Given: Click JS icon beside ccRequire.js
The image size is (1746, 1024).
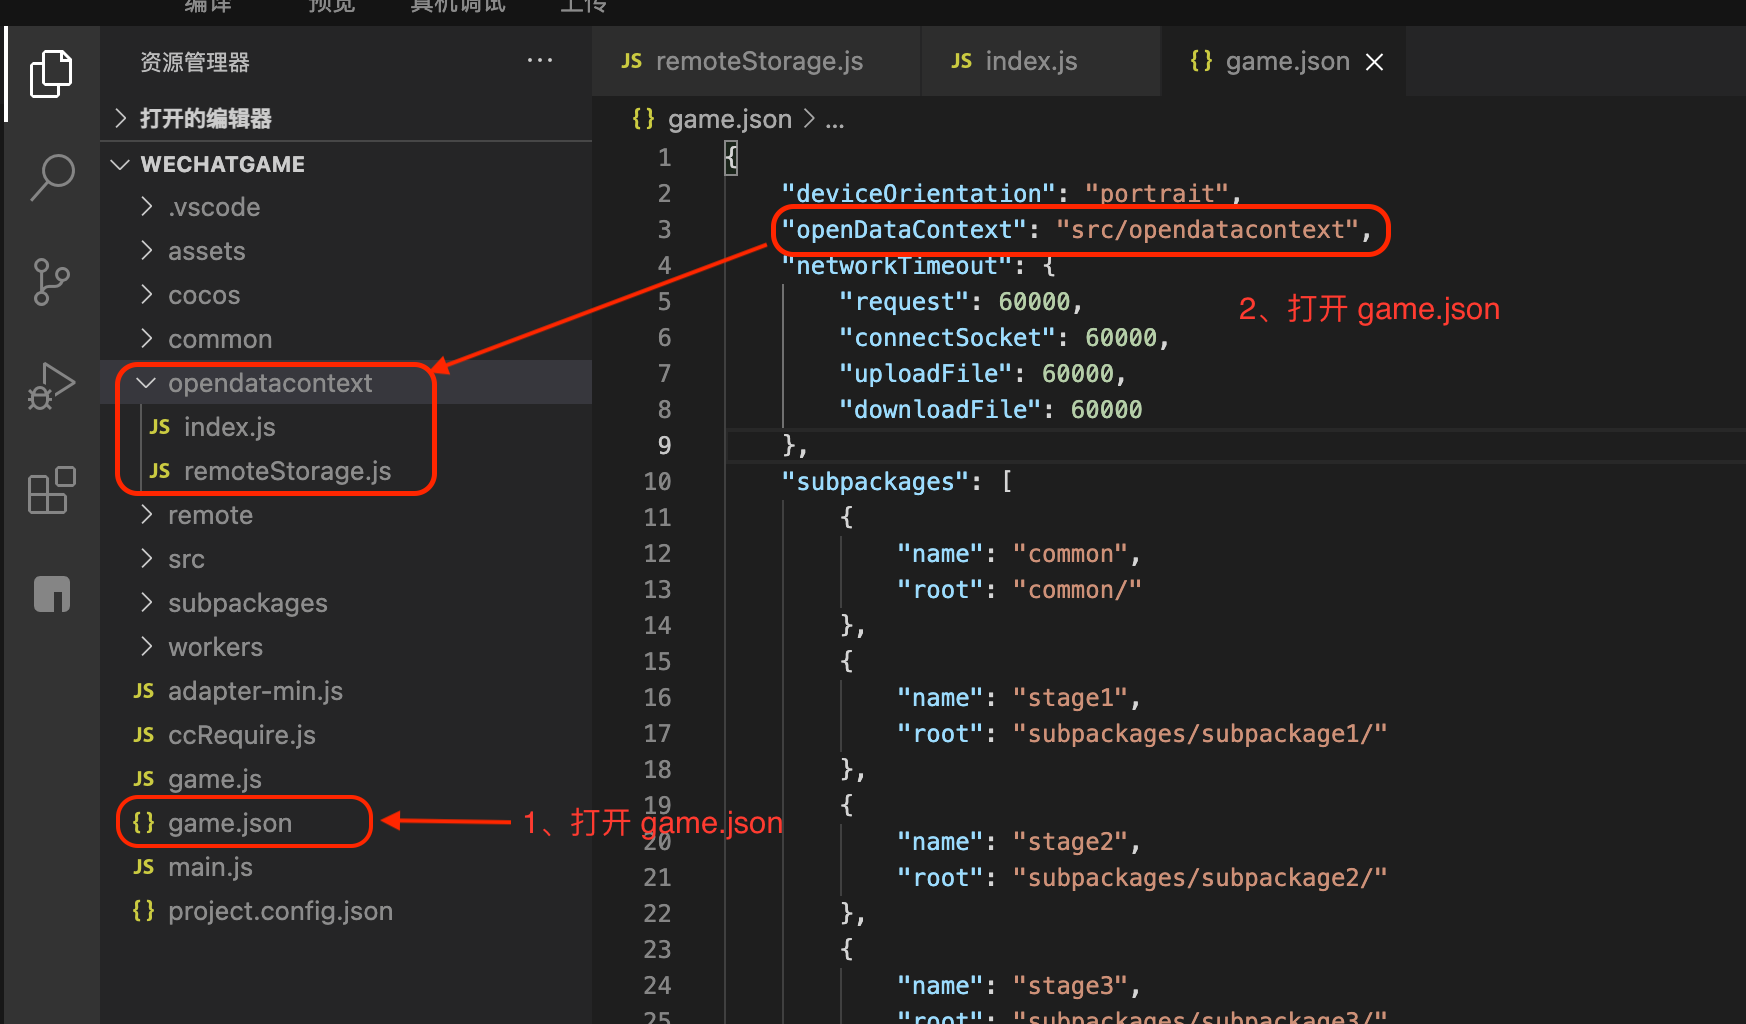Looking at the screenshot, I should click(144, 735).
